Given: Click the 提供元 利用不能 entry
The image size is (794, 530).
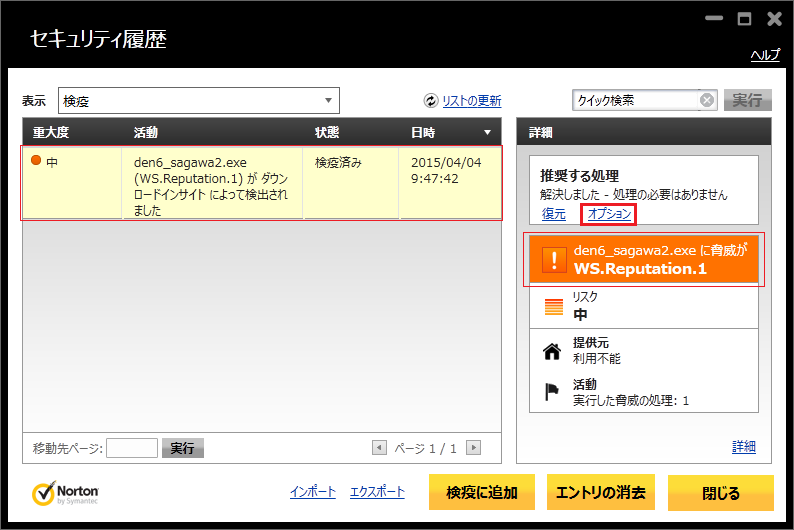Looking at the screenshot, I should tap(597, 351).
